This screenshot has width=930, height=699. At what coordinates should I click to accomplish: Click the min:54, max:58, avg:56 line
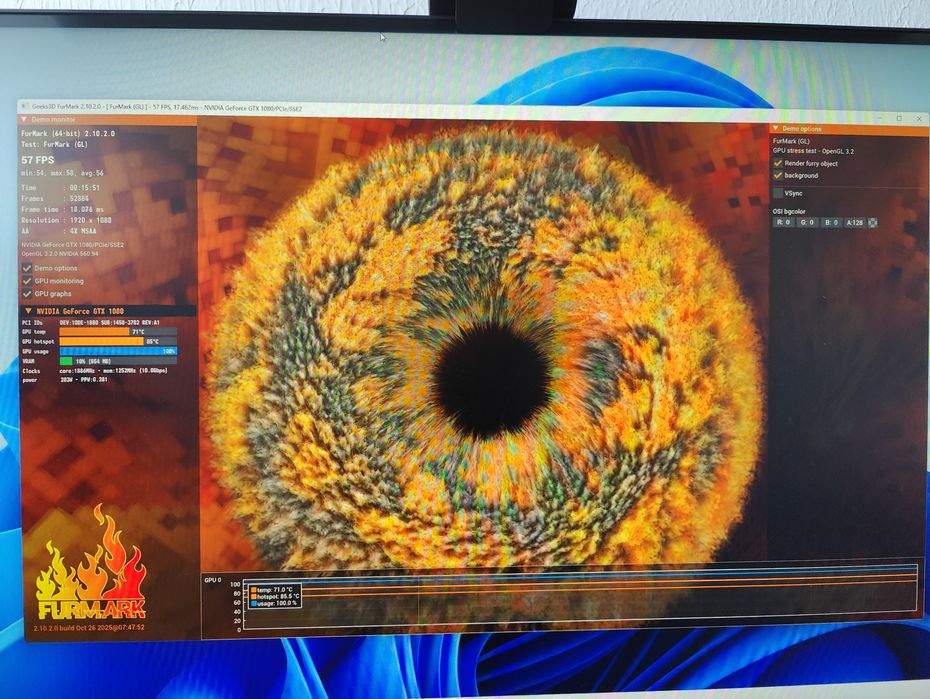pos(62,173)
